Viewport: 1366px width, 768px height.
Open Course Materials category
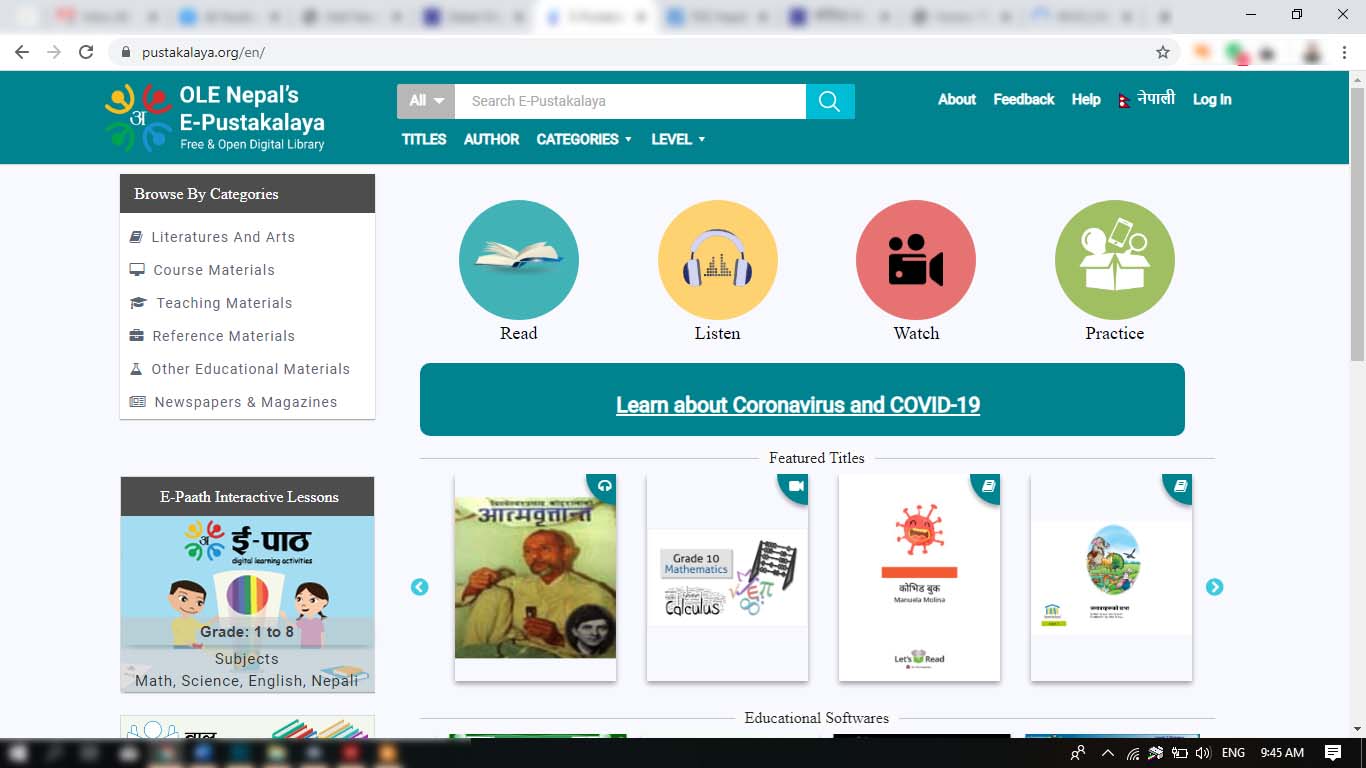point(214,270)
